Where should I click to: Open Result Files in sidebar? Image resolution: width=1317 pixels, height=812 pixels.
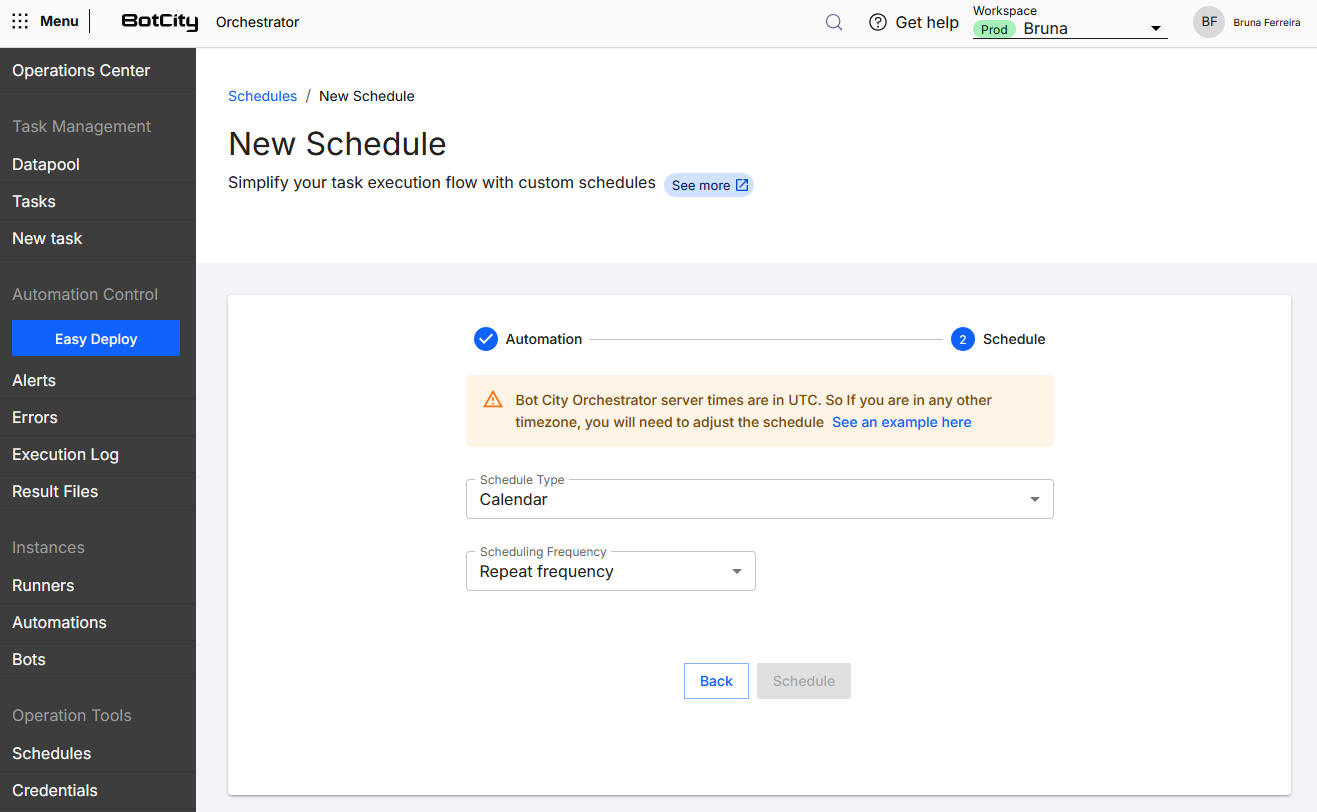(98, 491)
